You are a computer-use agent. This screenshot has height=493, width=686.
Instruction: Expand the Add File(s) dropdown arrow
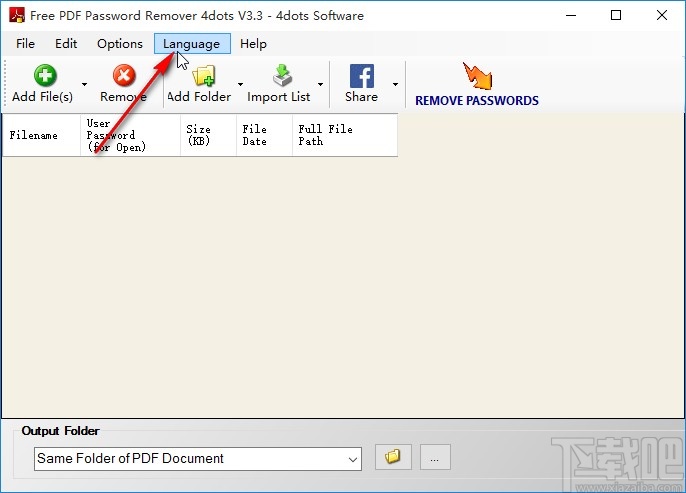pos(84,84)
